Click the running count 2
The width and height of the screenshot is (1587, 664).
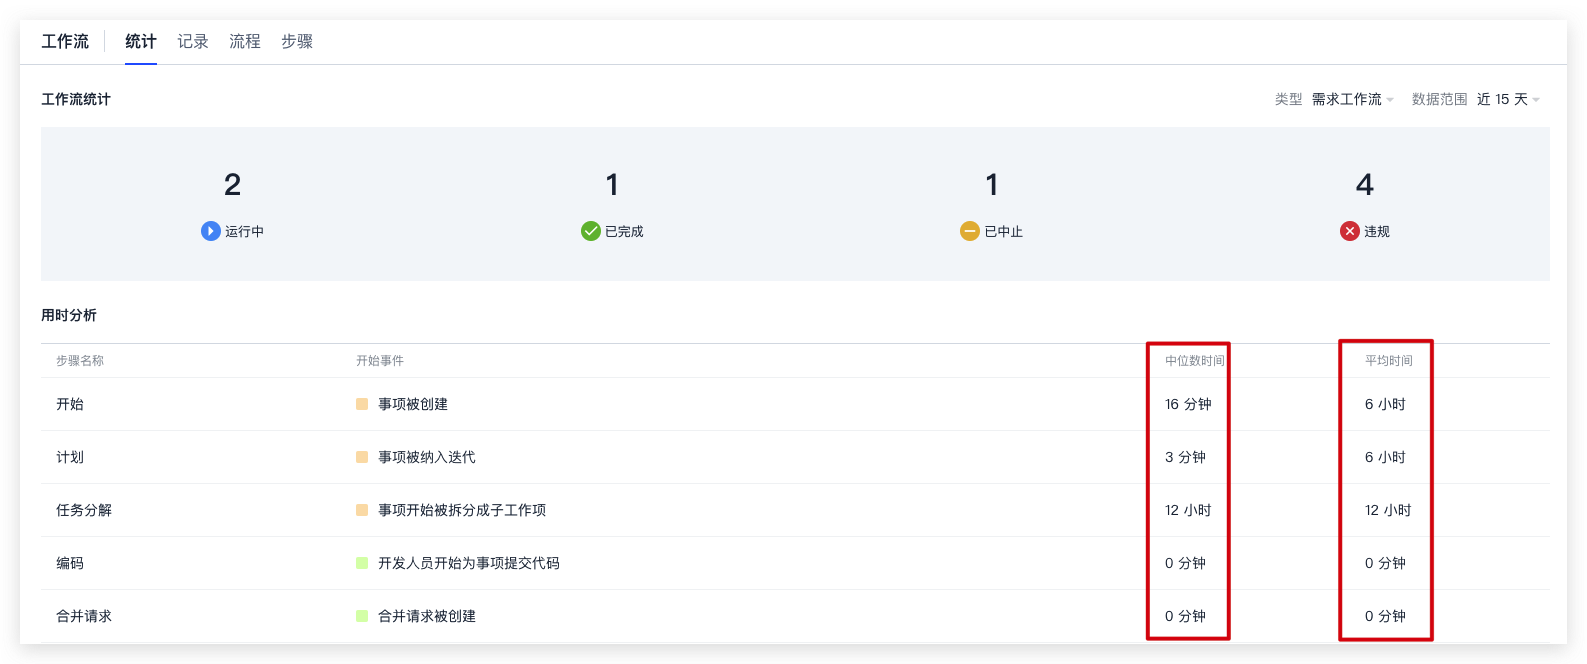pyautogui.click(x=232, y=185)
